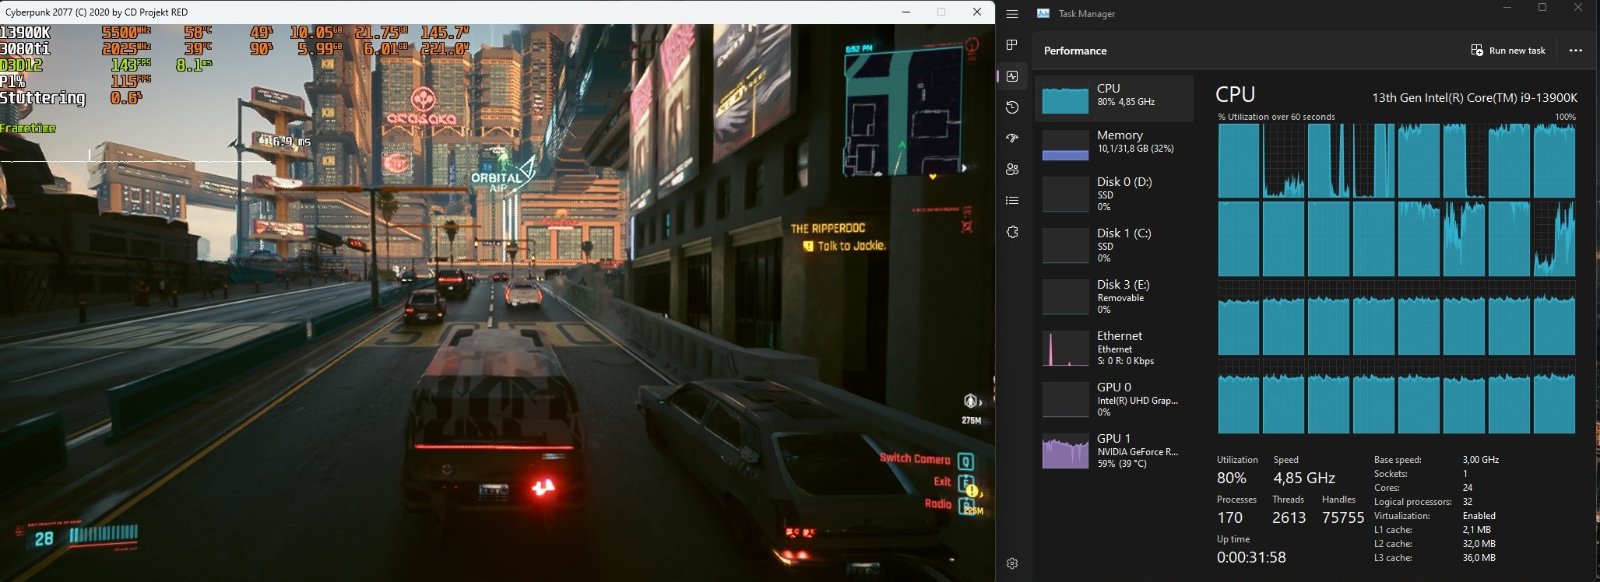Click the L2 cache value 32,0 MB

coord(1479,544)
